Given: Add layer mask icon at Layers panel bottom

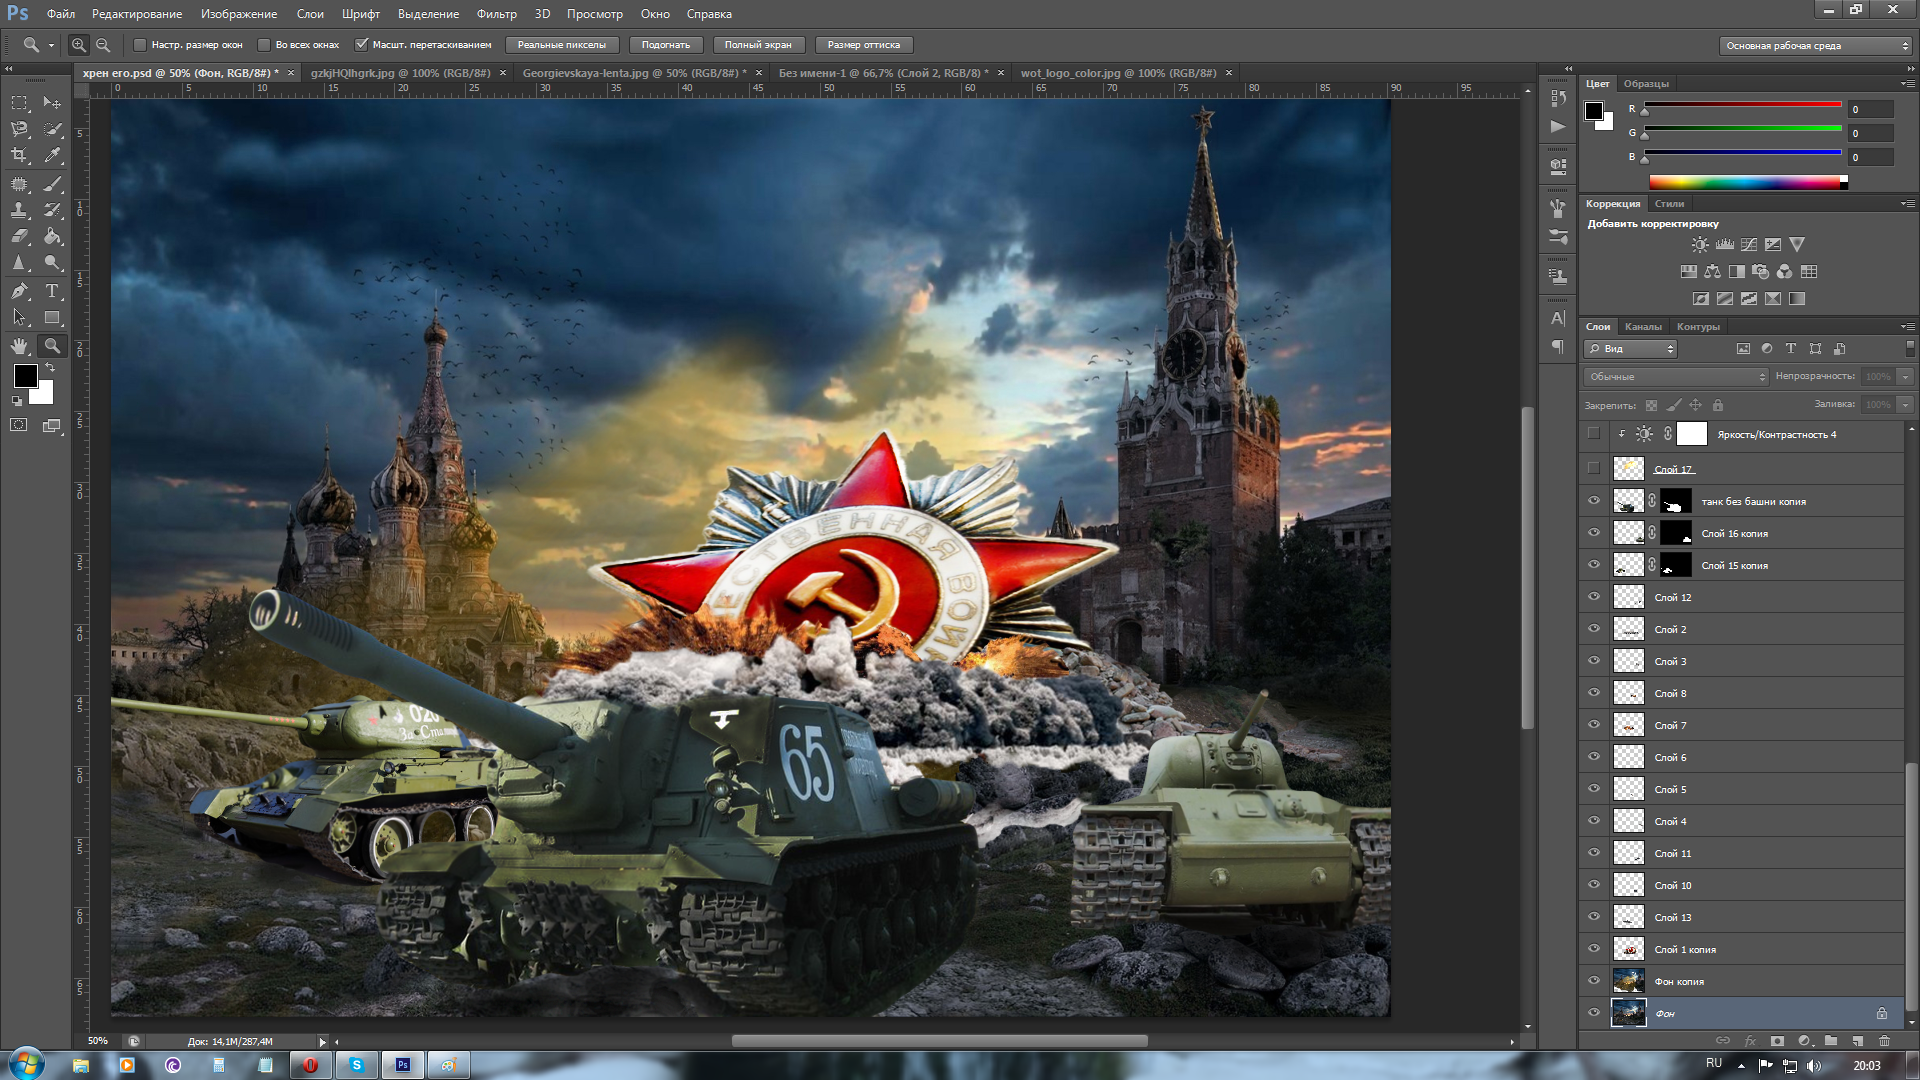Looking at the screenshot, I should (x=1777, y=1041).
